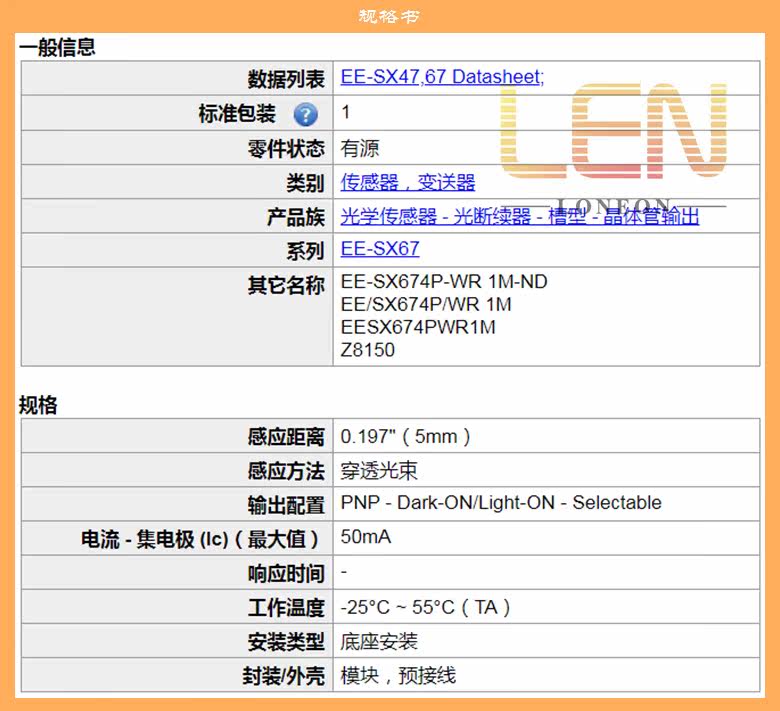This screenshot has width=780, height=711.
Task: Click the sensing method value 穿透光束
Action: click(379, 470)
